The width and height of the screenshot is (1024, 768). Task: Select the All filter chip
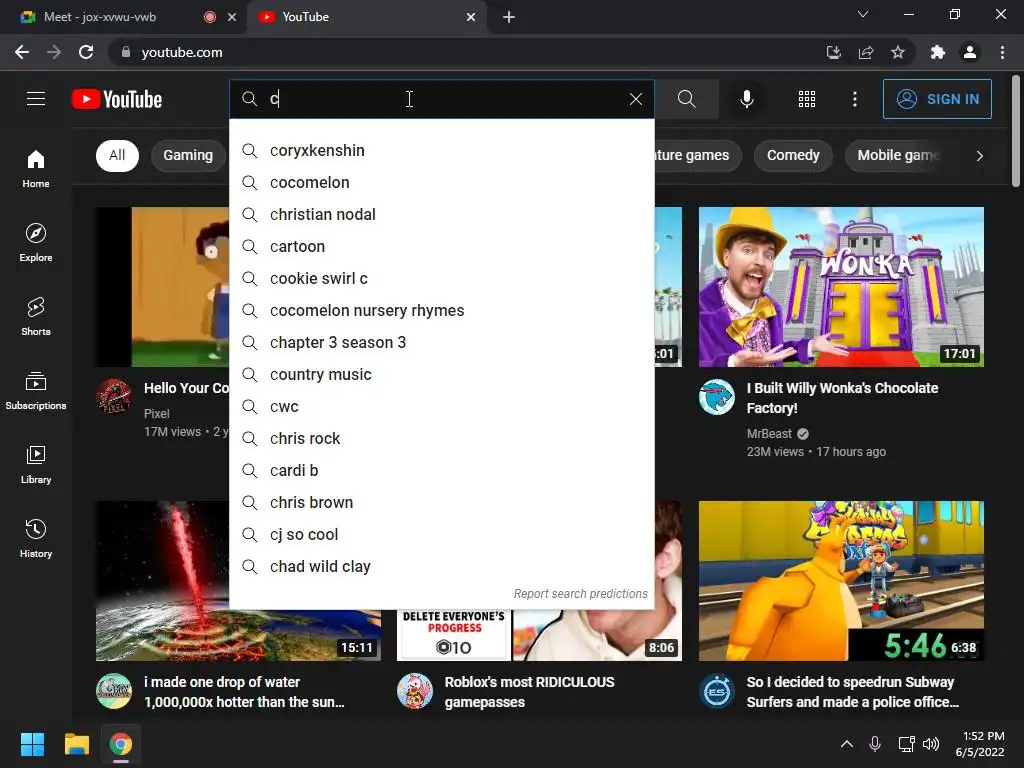pyautogui.click(x=118, y=155)
